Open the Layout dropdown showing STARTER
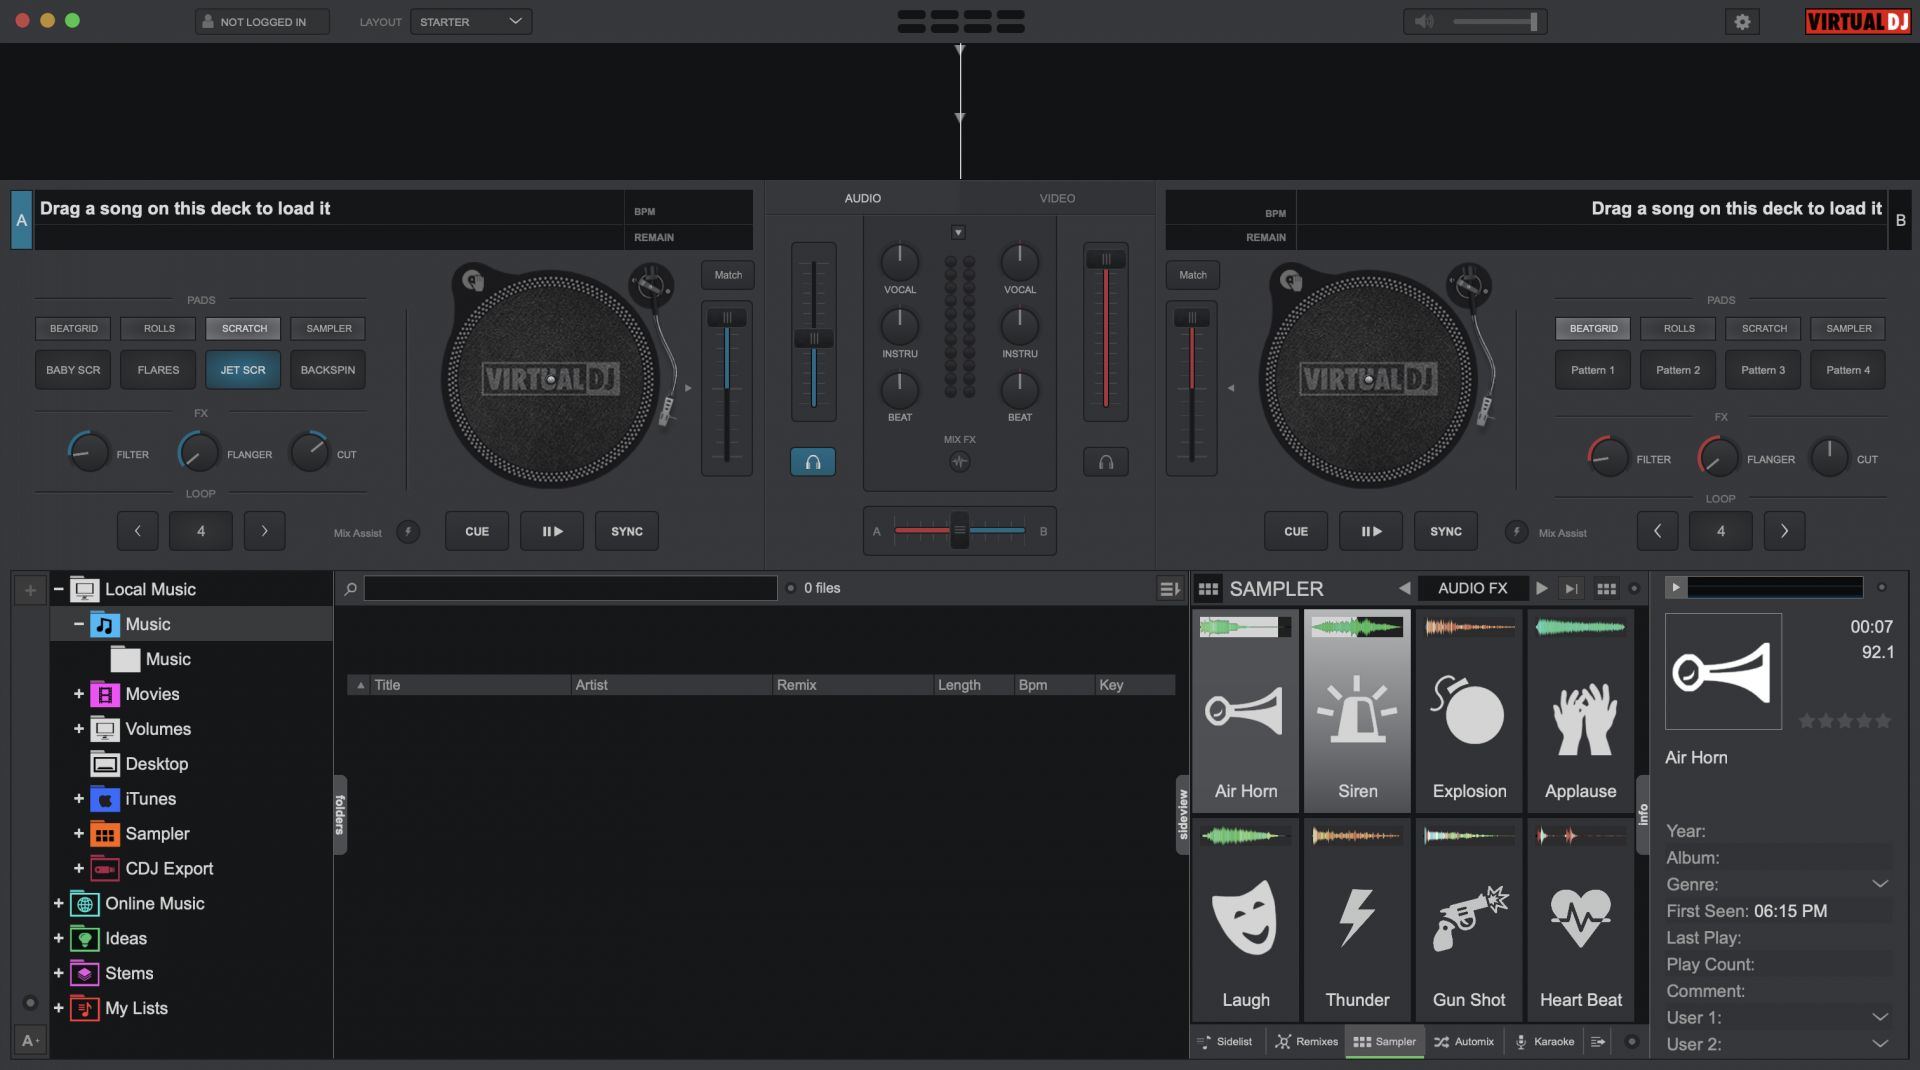1920x1070 pixels. 471,22
